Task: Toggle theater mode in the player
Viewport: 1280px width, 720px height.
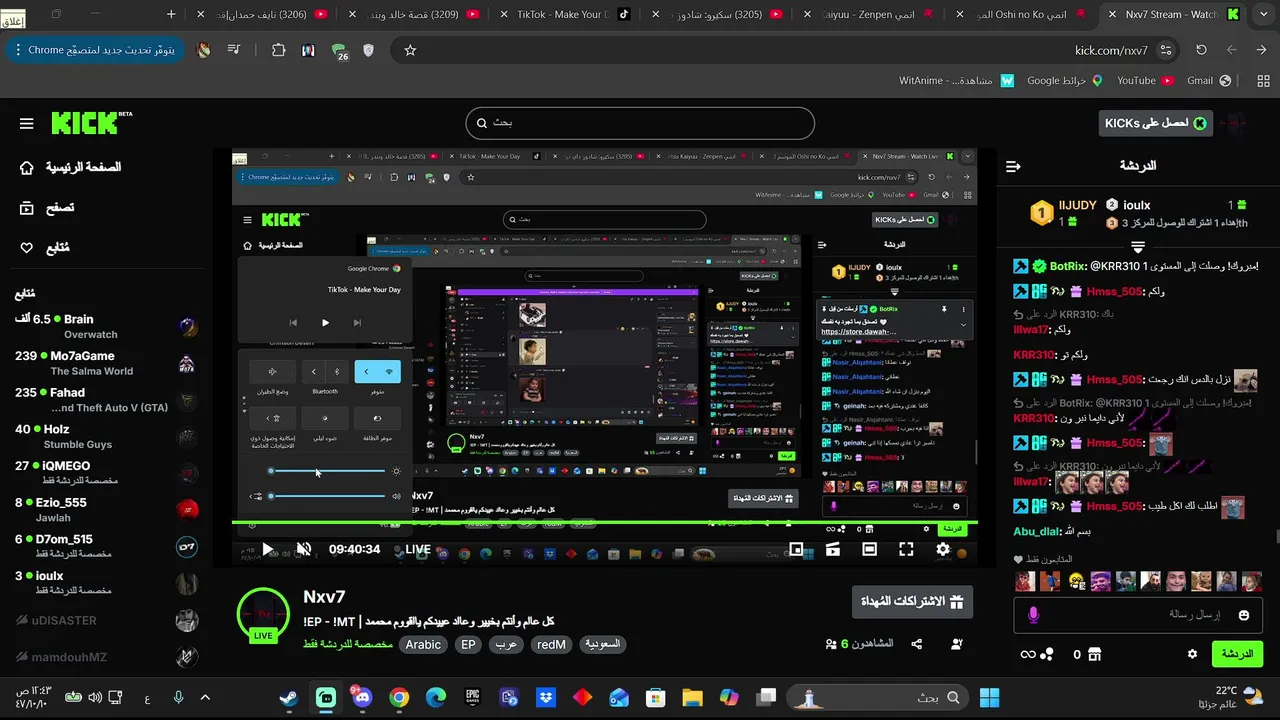Action: click(870, 549)
